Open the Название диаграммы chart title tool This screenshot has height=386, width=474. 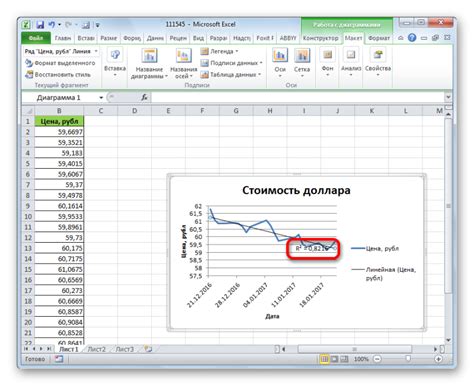point(149,64)
